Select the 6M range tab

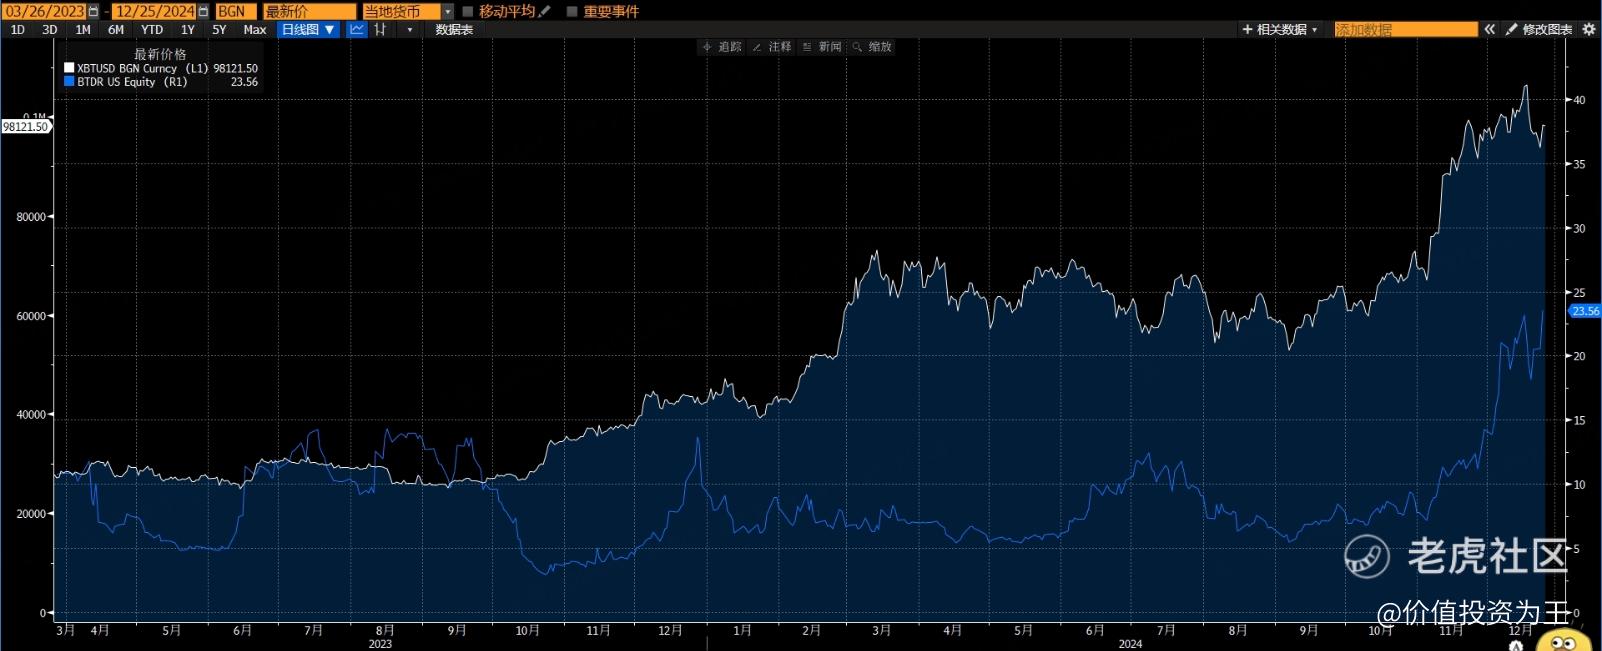coord(116,30)
